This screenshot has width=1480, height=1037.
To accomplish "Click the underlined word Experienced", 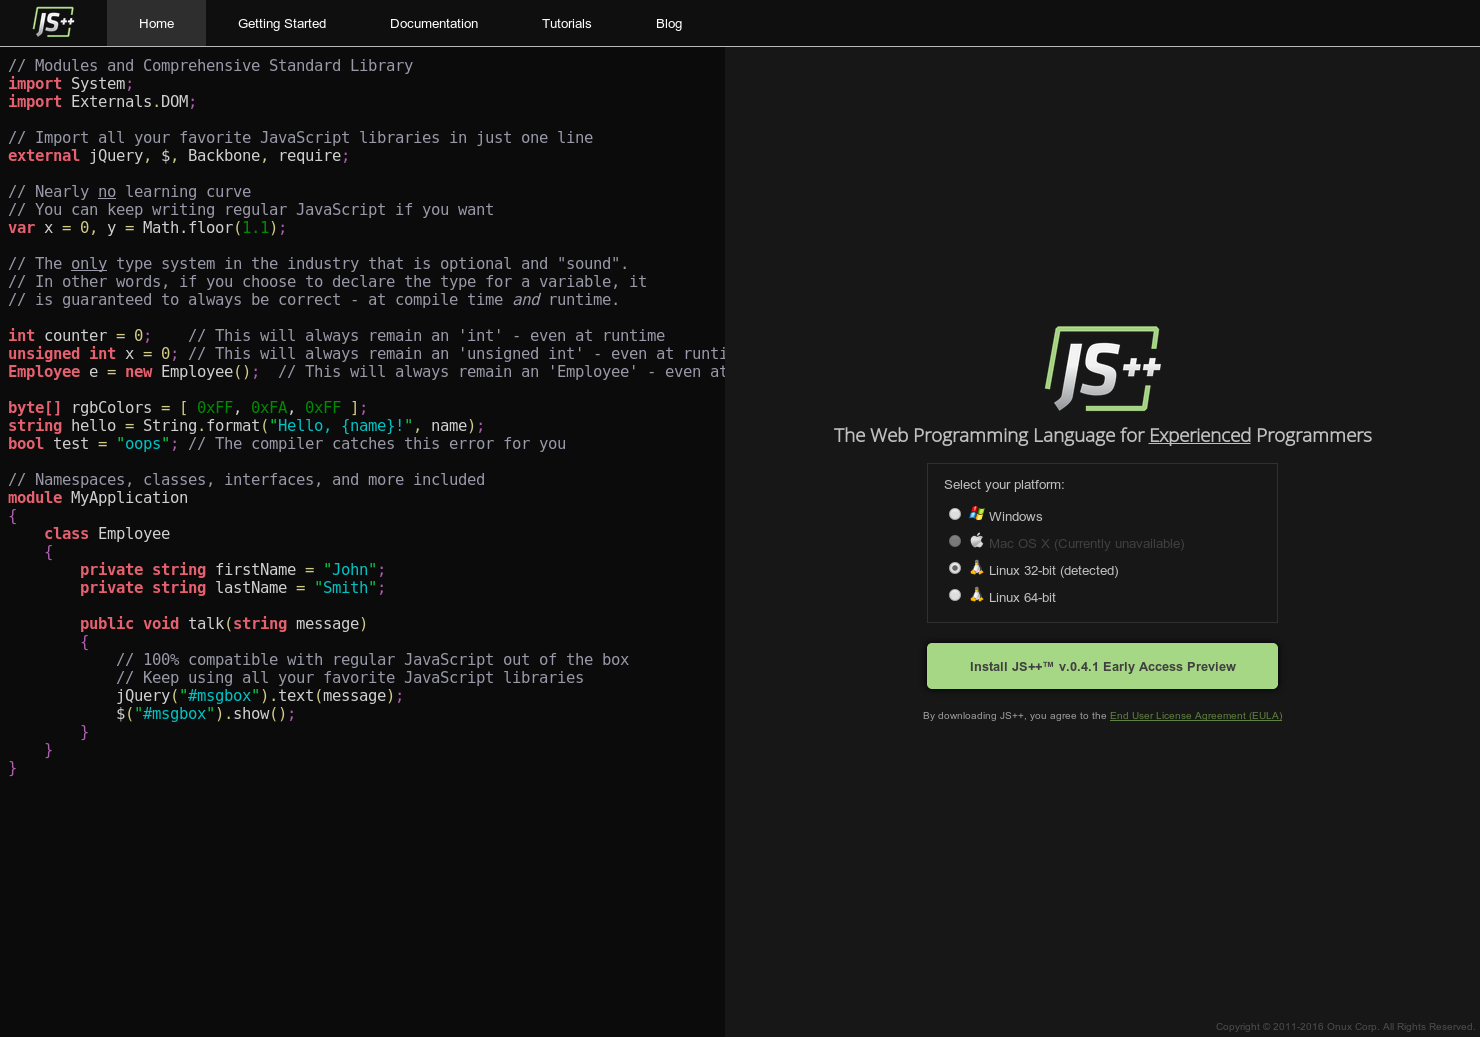I will pyautogui.click(x=1199, y=435).
